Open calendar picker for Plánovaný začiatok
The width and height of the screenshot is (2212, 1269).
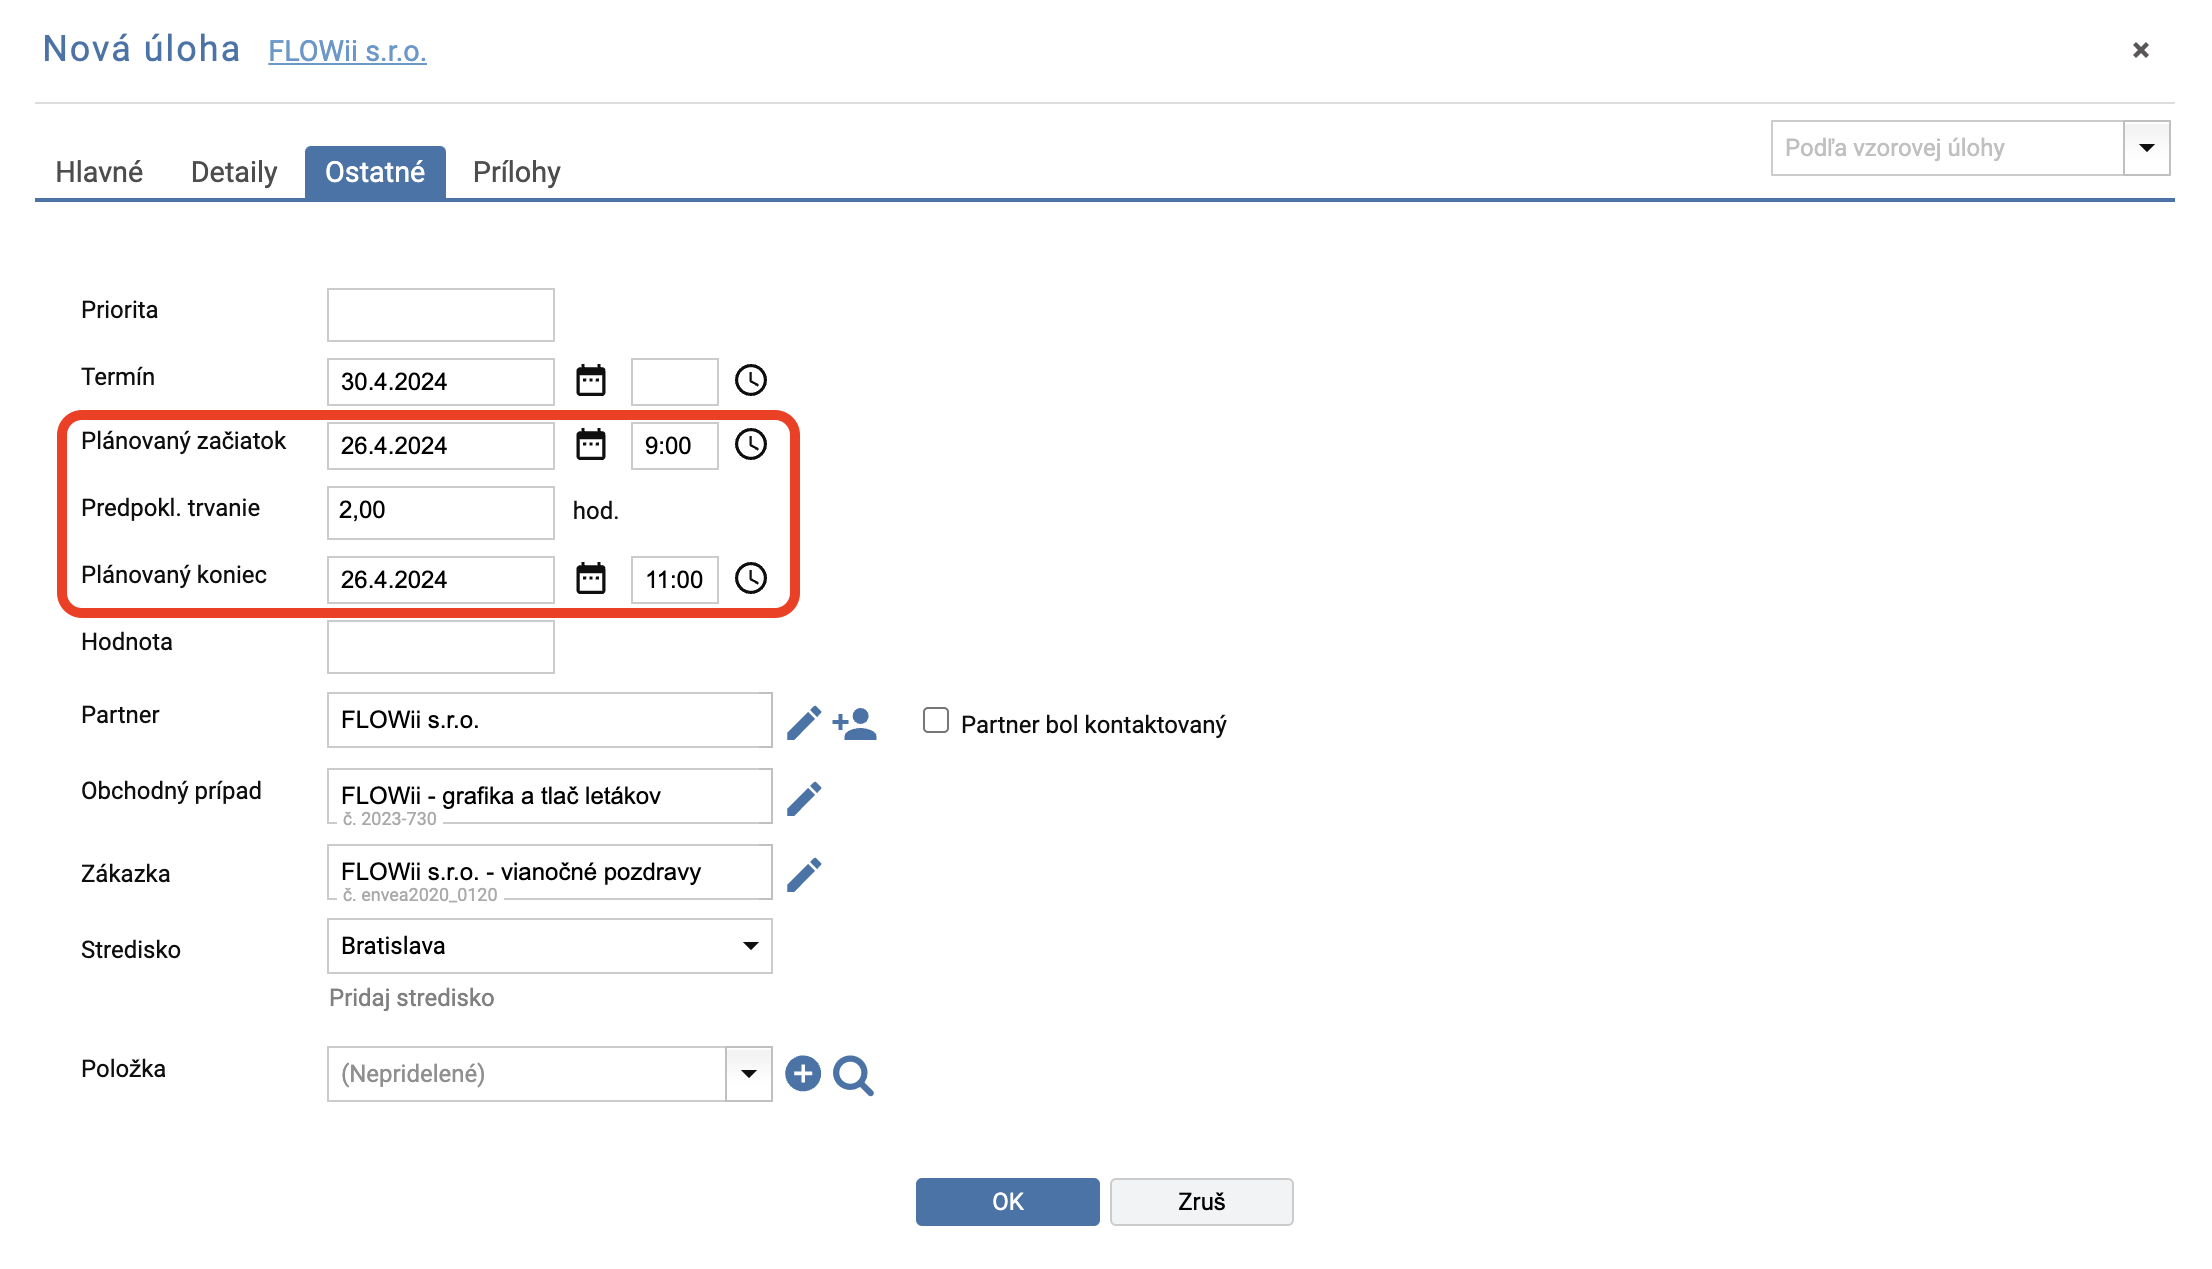(591, 445)
